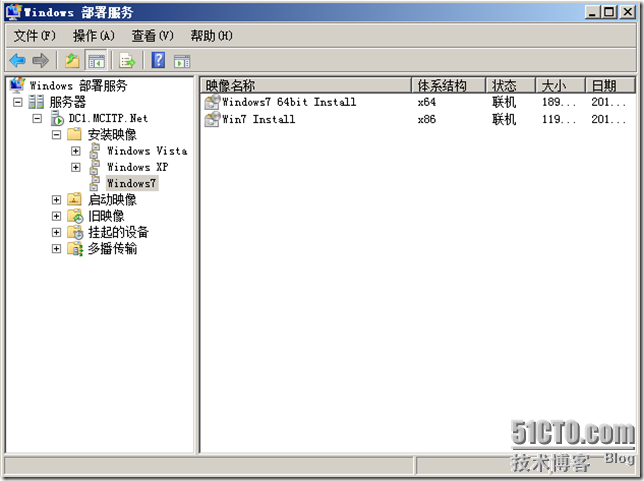Maximize the Windows 部署服务 window
This screenshot has width=644, height=481.
point(609,12)
